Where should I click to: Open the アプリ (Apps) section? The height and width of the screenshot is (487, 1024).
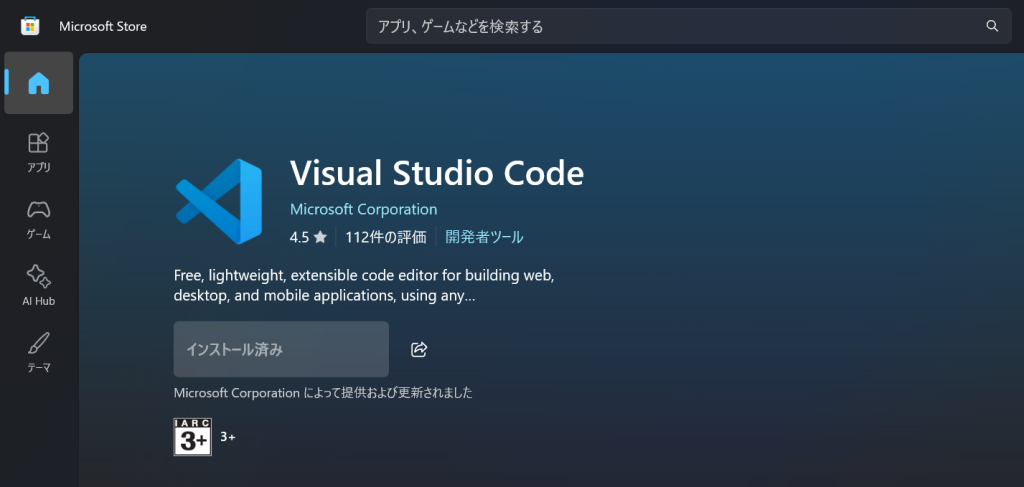click(x=38, y=151)
